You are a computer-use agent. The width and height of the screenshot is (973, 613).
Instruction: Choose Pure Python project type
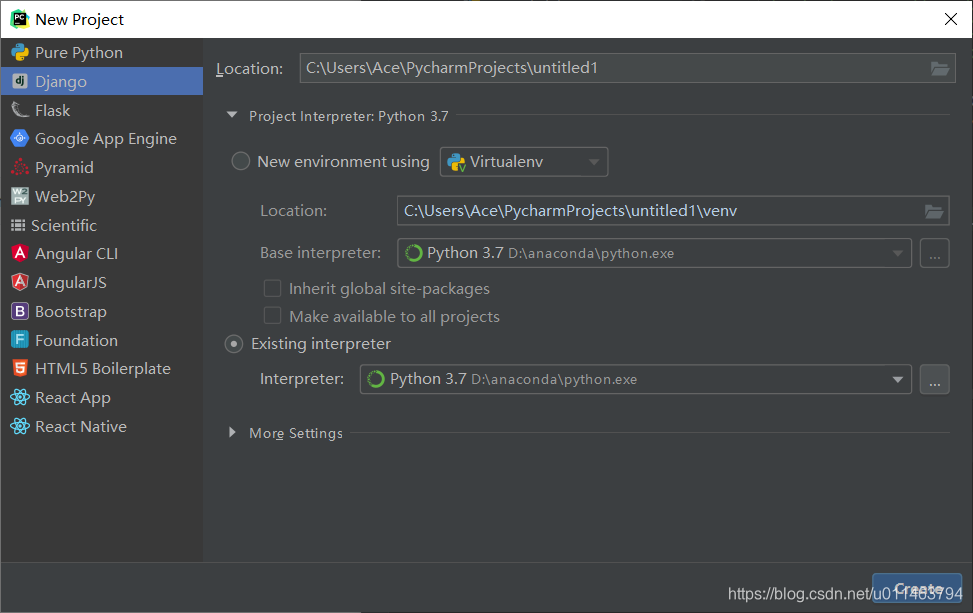(x=102, y=53)
